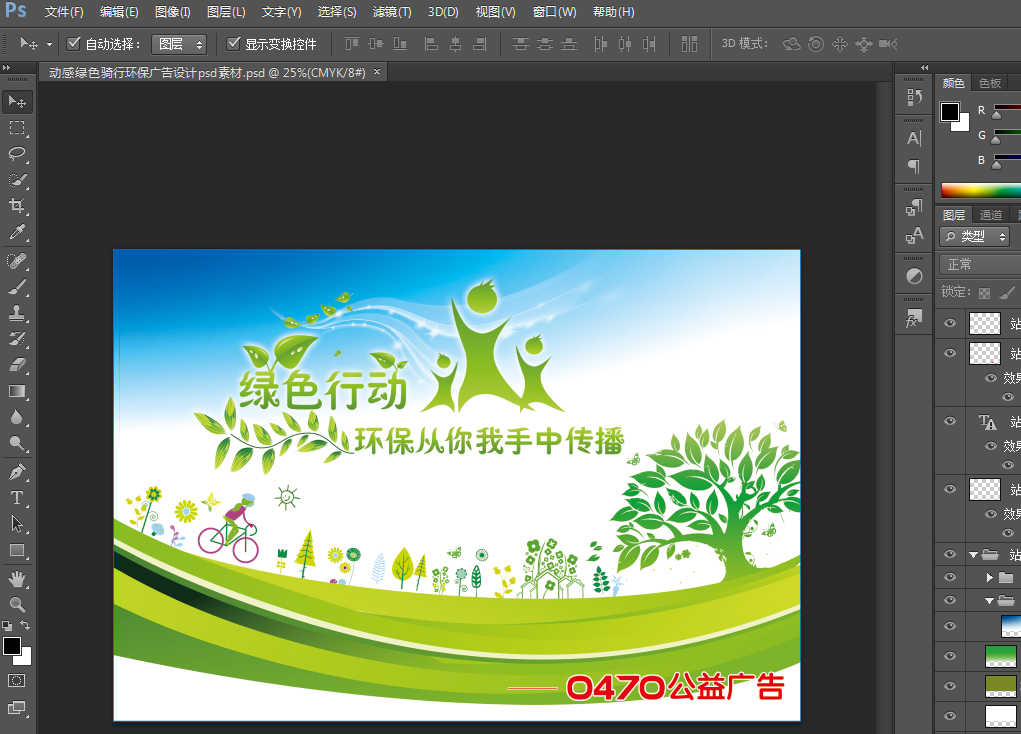Open the 滤镜(T) menu
The width and height of the screenshot is (1021, 734).
pos(392,12)
